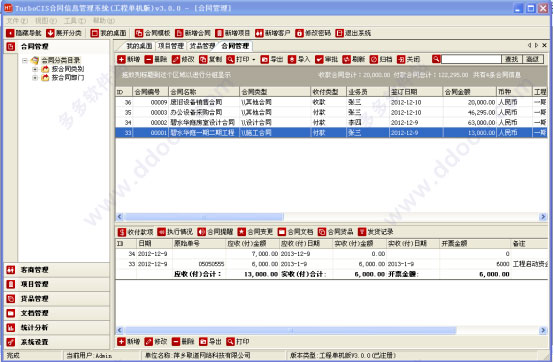Collapse the 合同分类目录 tree node
The width and height of the screenshot is (554, 362).
click(x=25, y=60)
